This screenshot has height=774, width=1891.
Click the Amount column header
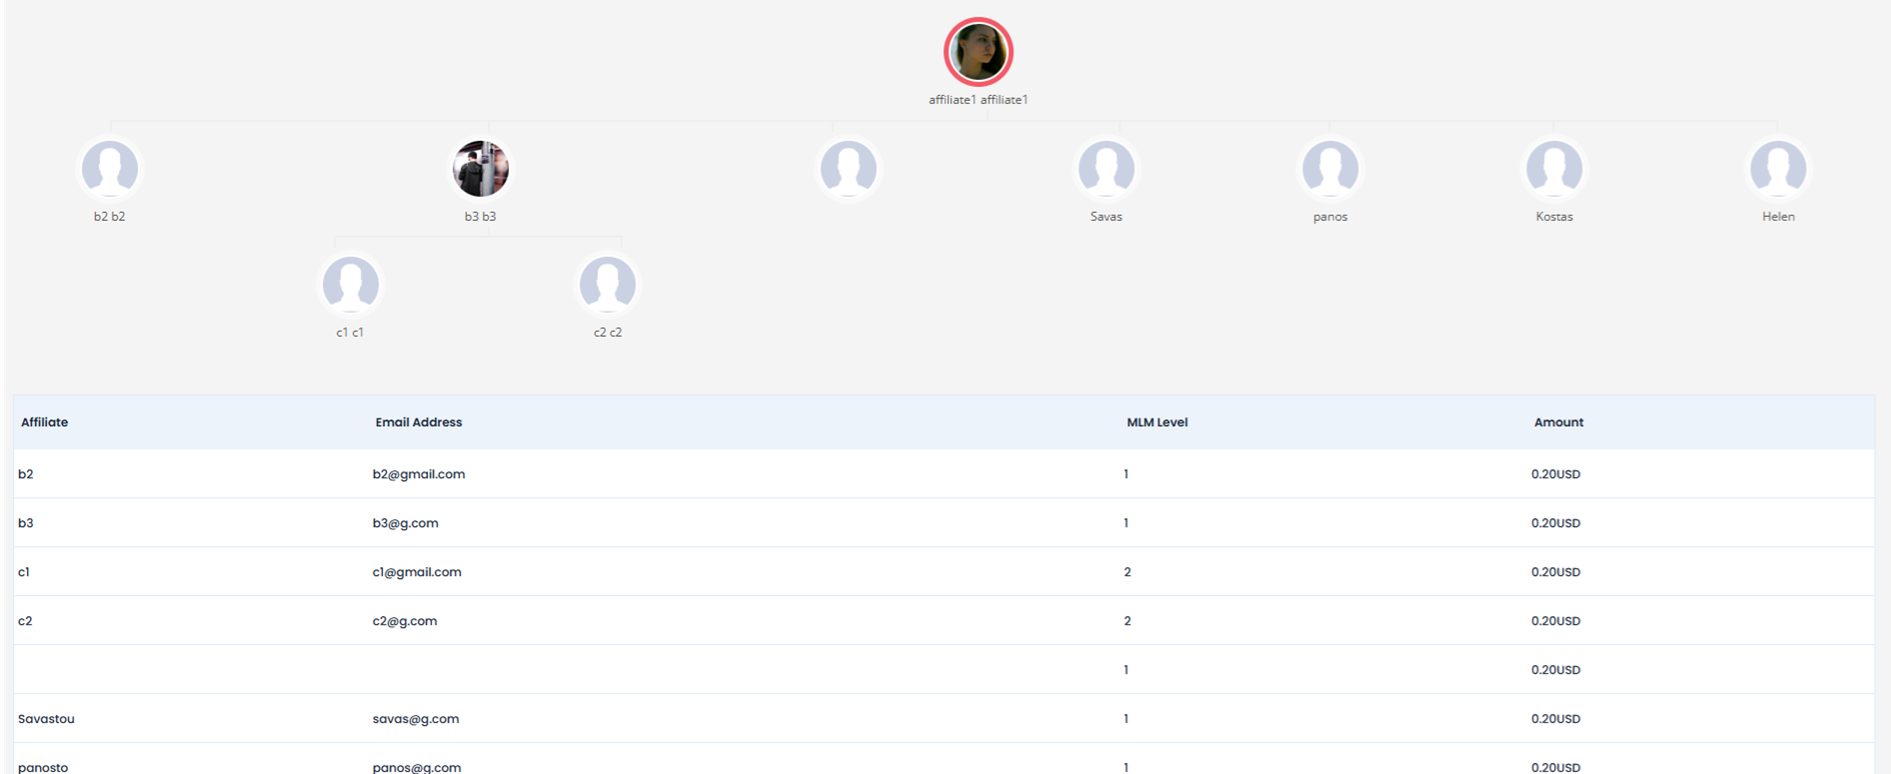(x=1558, y=422)
